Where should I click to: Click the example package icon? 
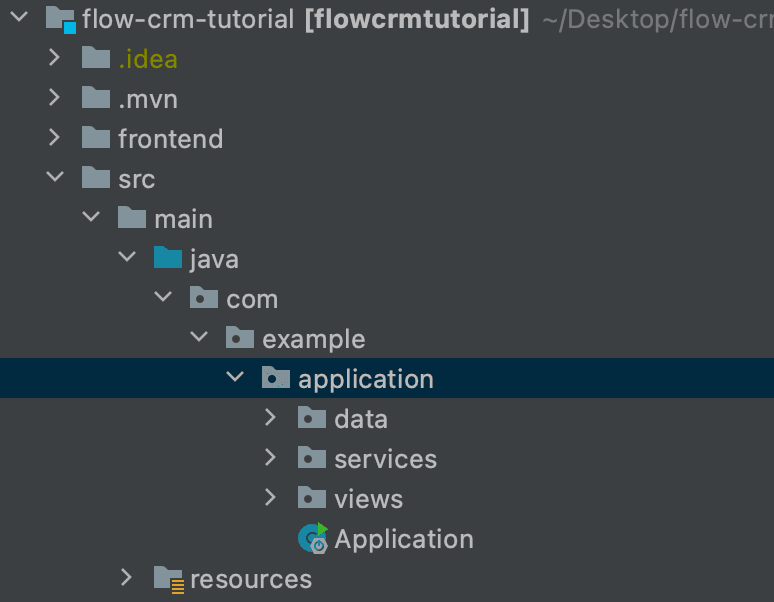point(240,337)
